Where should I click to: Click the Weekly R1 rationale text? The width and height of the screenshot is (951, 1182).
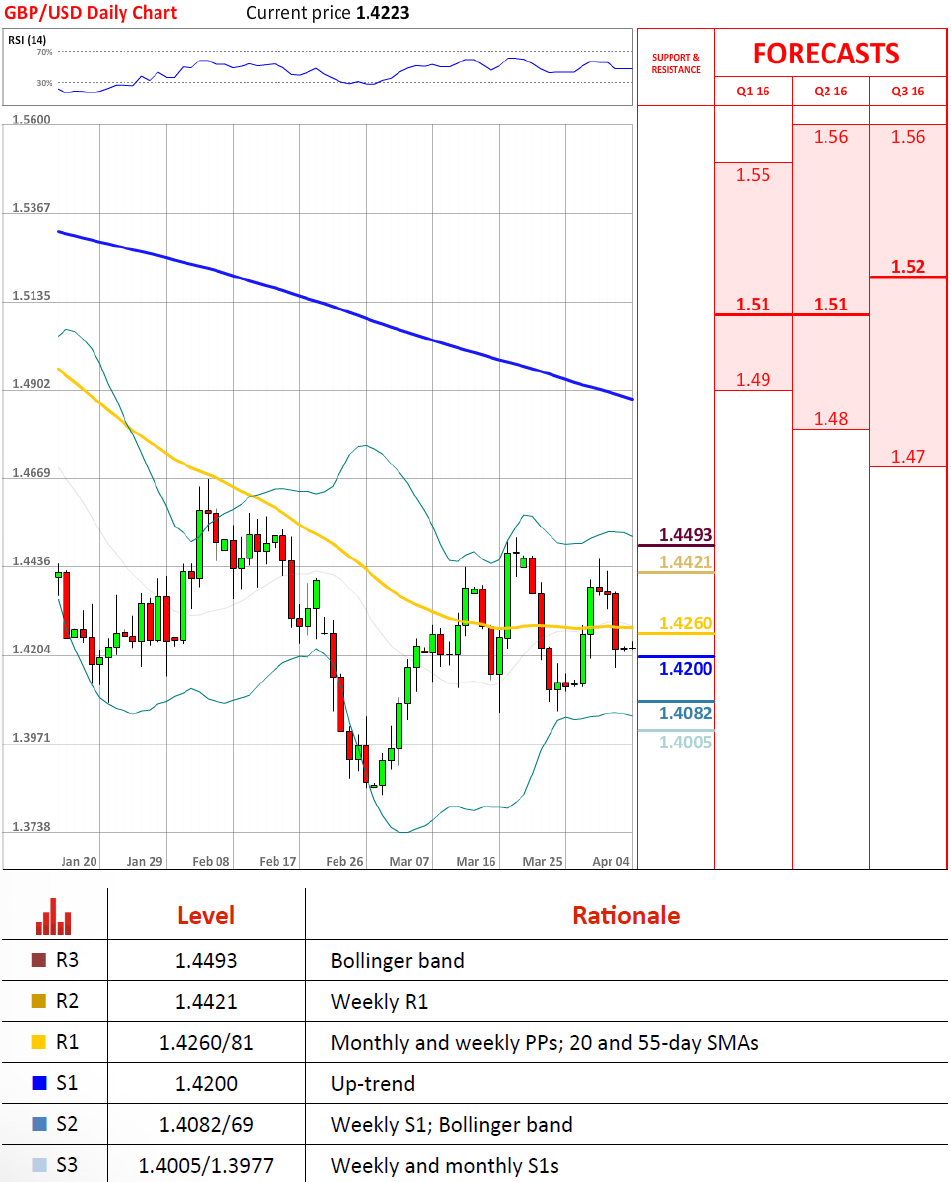(379, 1002)
